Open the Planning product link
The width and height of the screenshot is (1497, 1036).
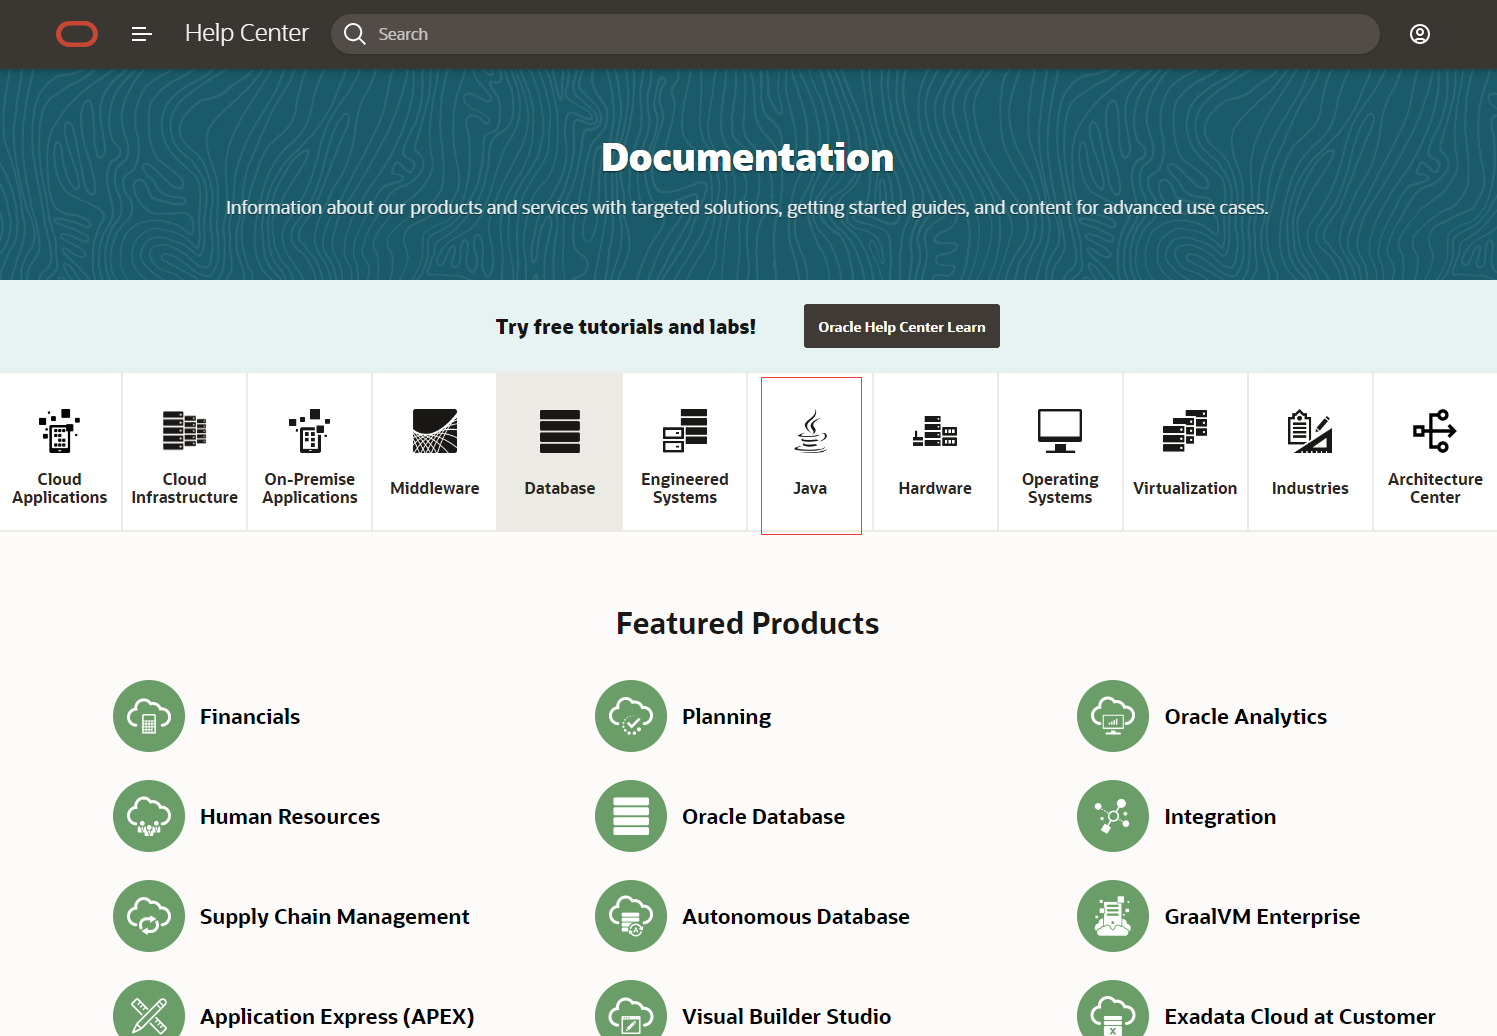coord(727,717)
